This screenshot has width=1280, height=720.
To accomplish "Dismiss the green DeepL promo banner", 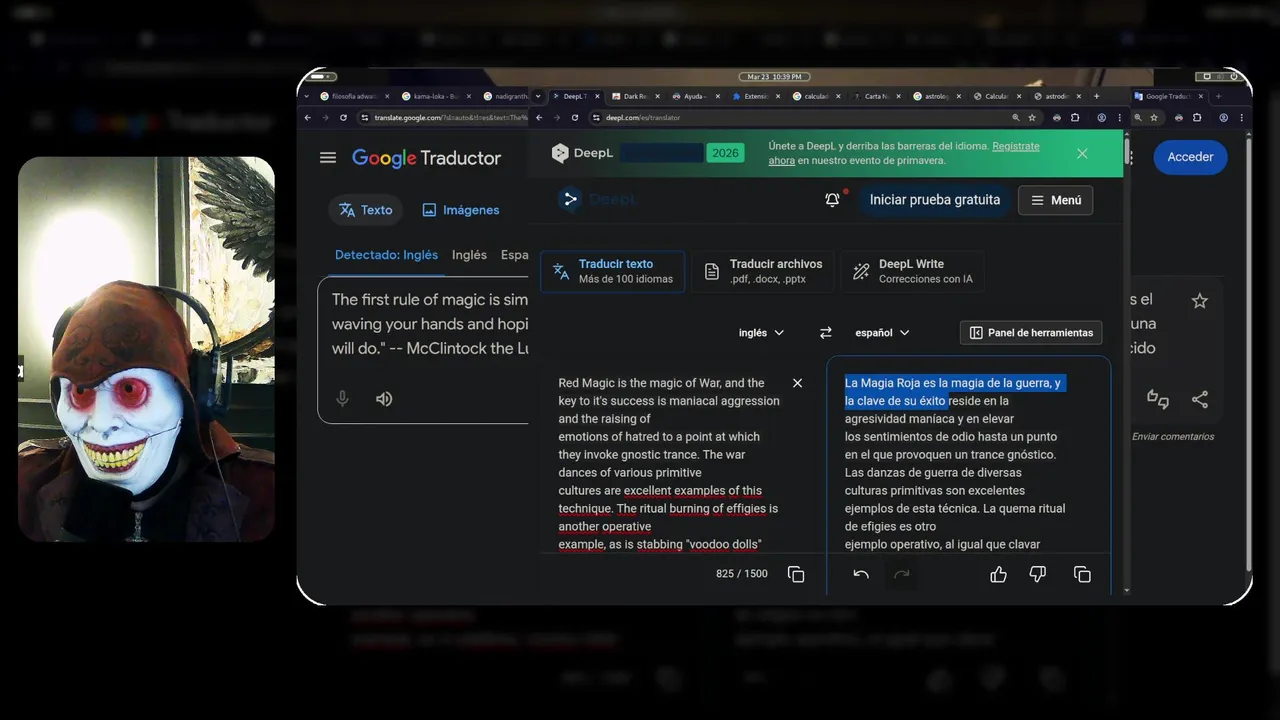I will tap(1082, 153).
